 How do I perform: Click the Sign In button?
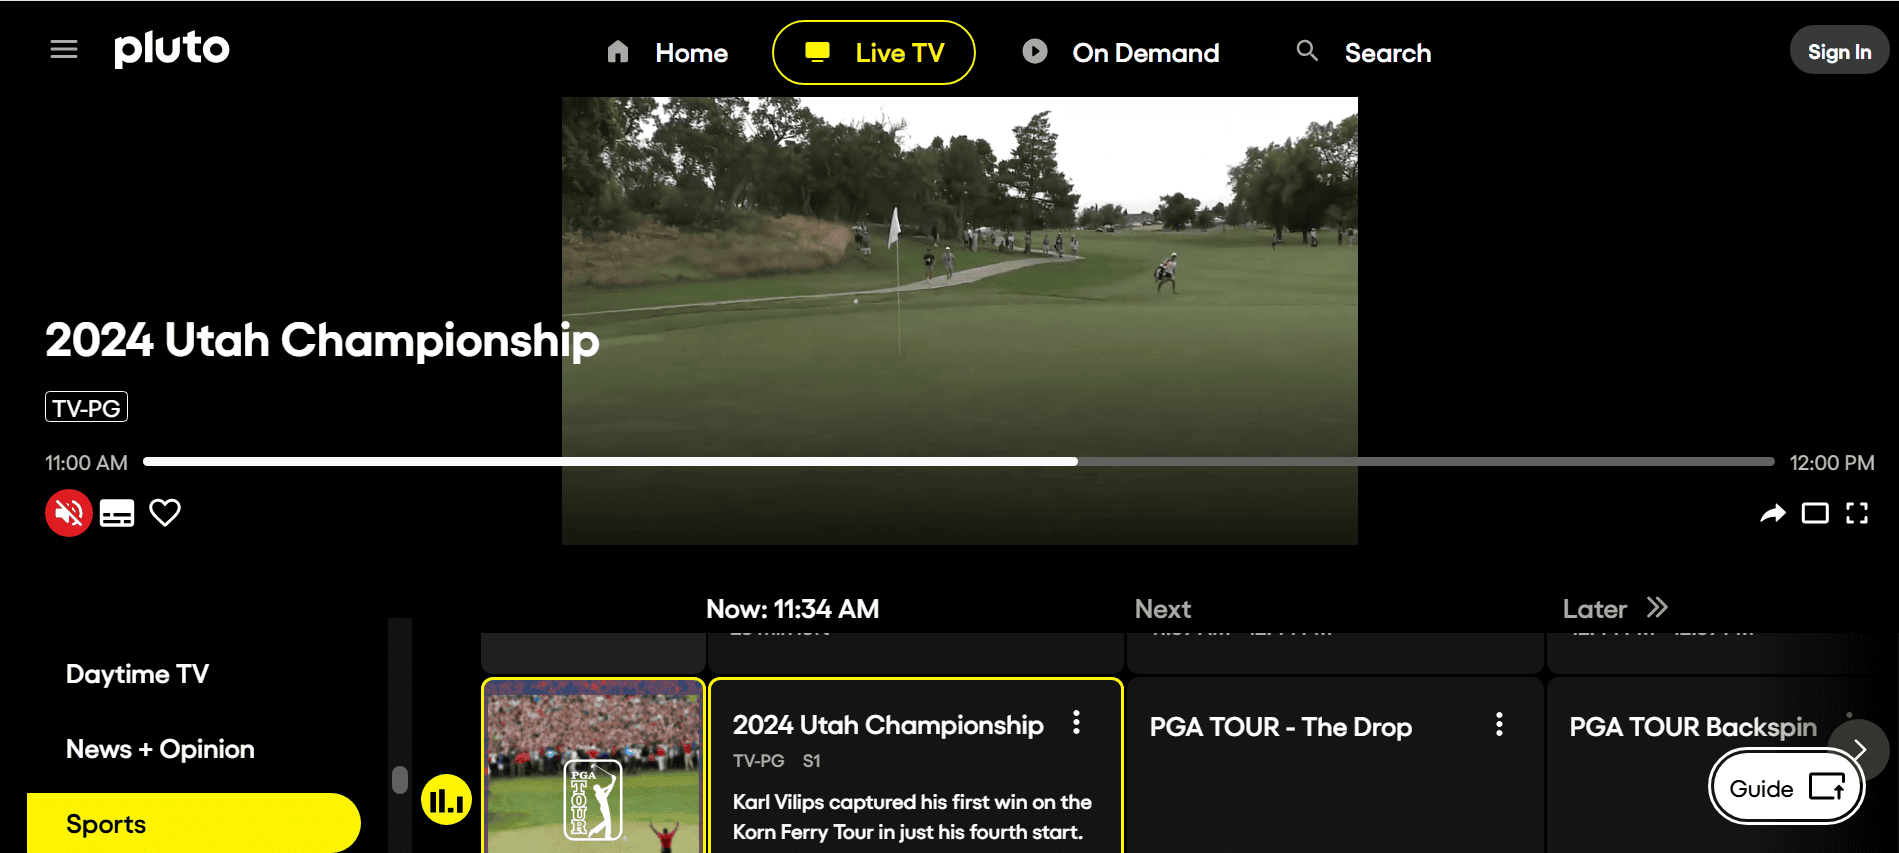click(1839, 51)
